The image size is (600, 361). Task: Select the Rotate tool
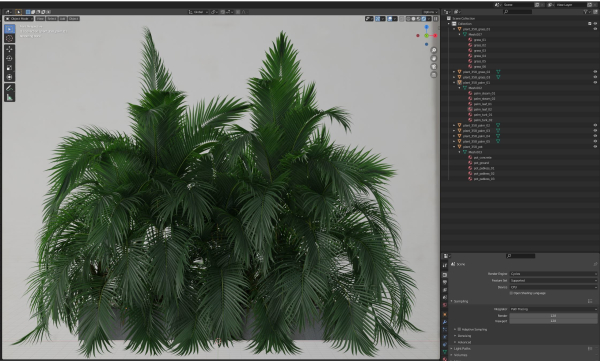(10, 59)
